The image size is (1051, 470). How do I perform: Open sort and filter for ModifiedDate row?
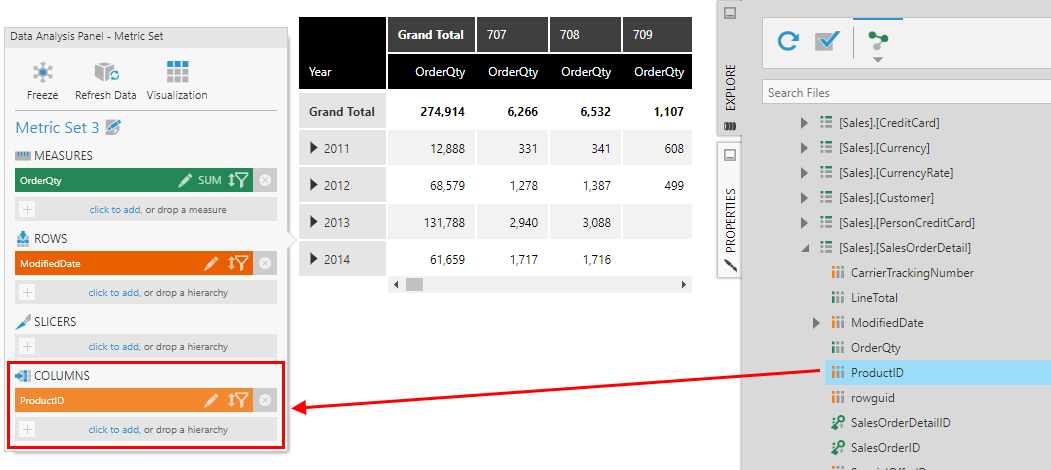pyautogui.click(x=238, y=264)
